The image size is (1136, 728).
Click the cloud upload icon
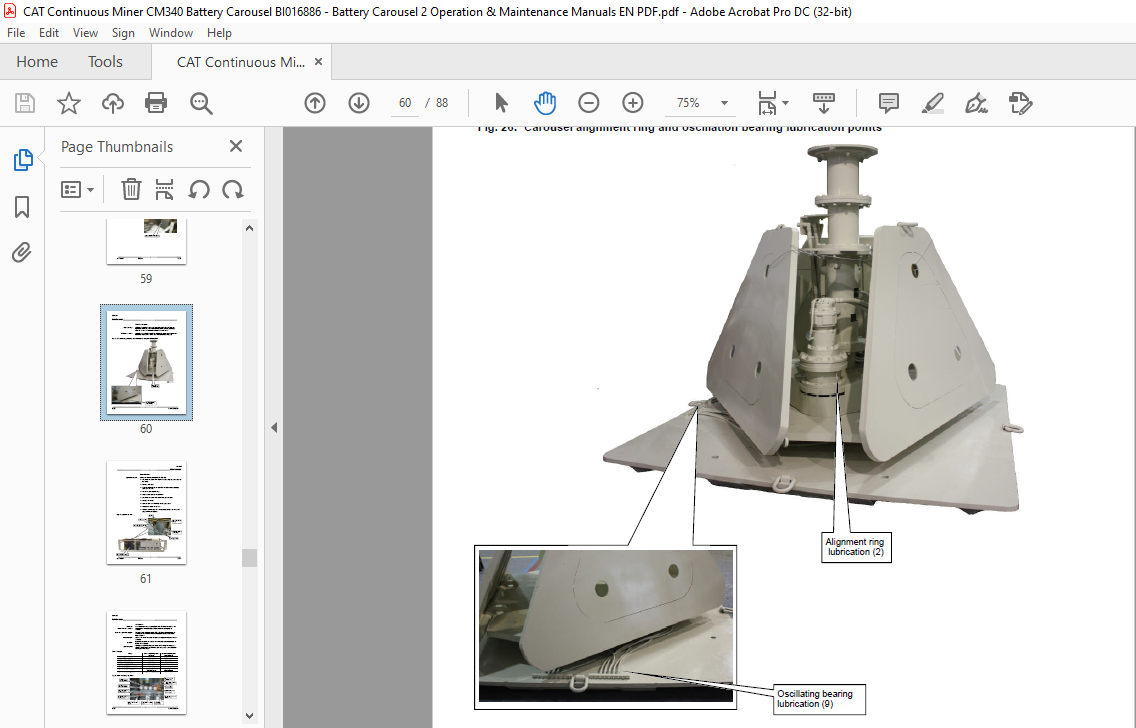[112, 103]
